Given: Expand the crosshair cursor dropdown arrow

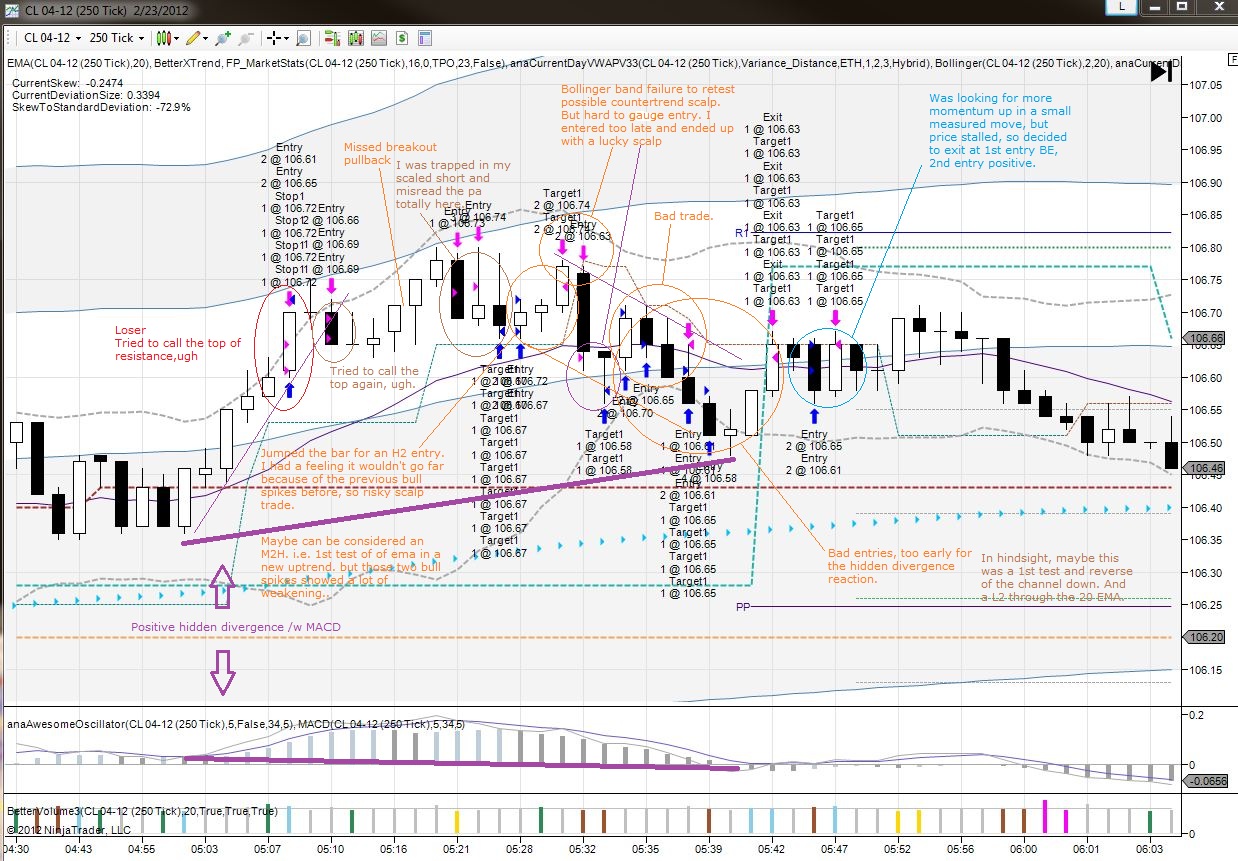Looking at the screenshot, I should [x=287, y=38].
